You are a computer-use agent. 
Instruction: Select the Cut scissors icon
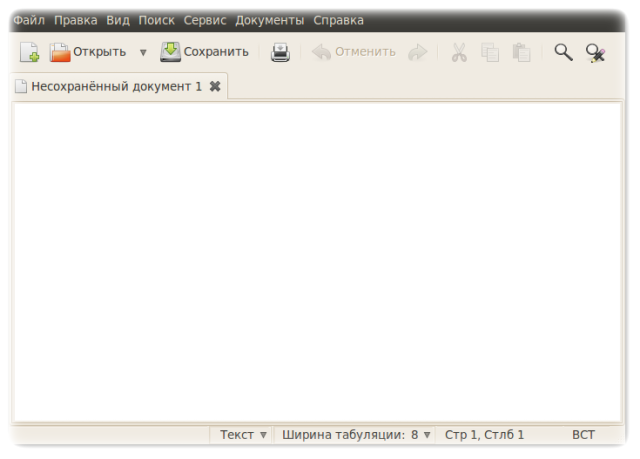(x=459, y=52)
